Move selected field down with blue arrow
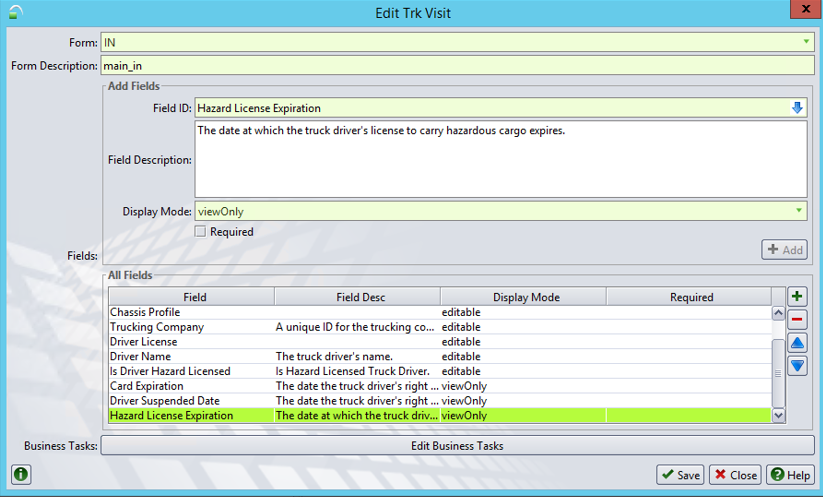The image size is (823, 497). (797, 366)
